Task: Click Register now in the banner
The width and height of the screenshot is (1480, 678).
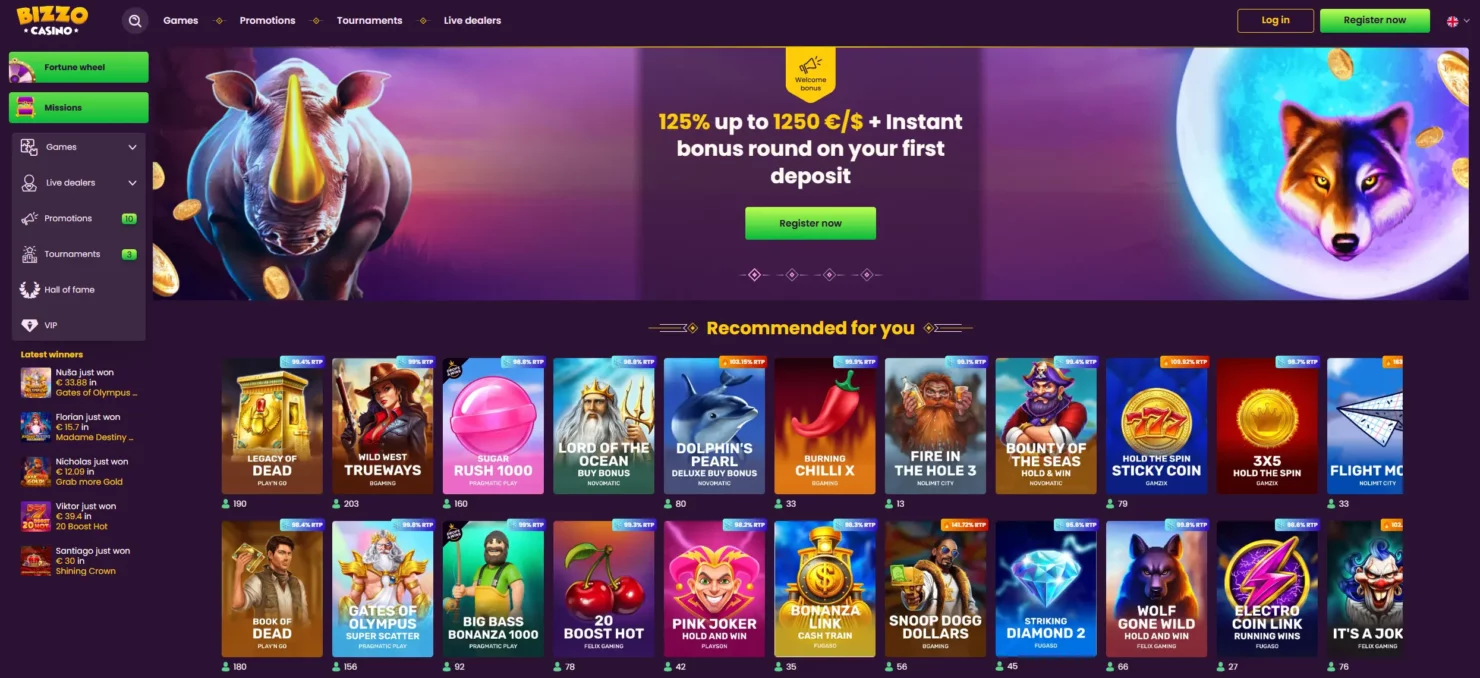Action: (810, 223)
